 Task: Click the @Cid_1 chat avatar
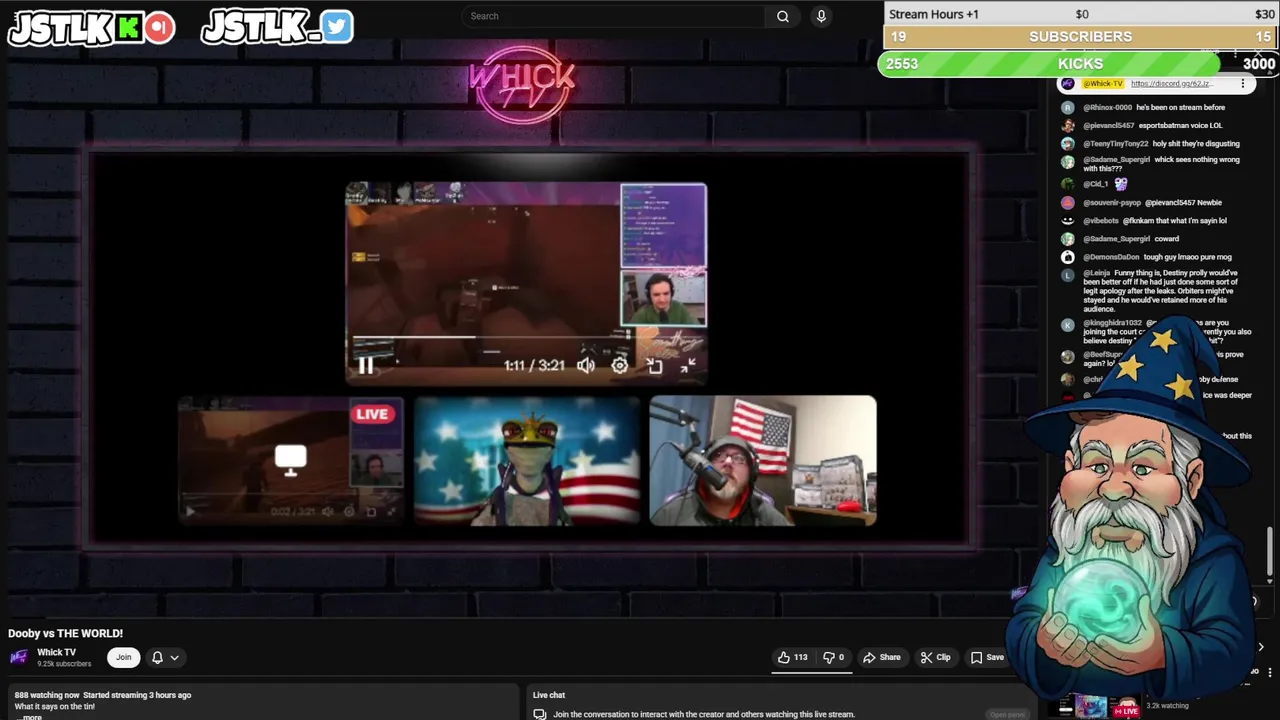click(1067, 185)
